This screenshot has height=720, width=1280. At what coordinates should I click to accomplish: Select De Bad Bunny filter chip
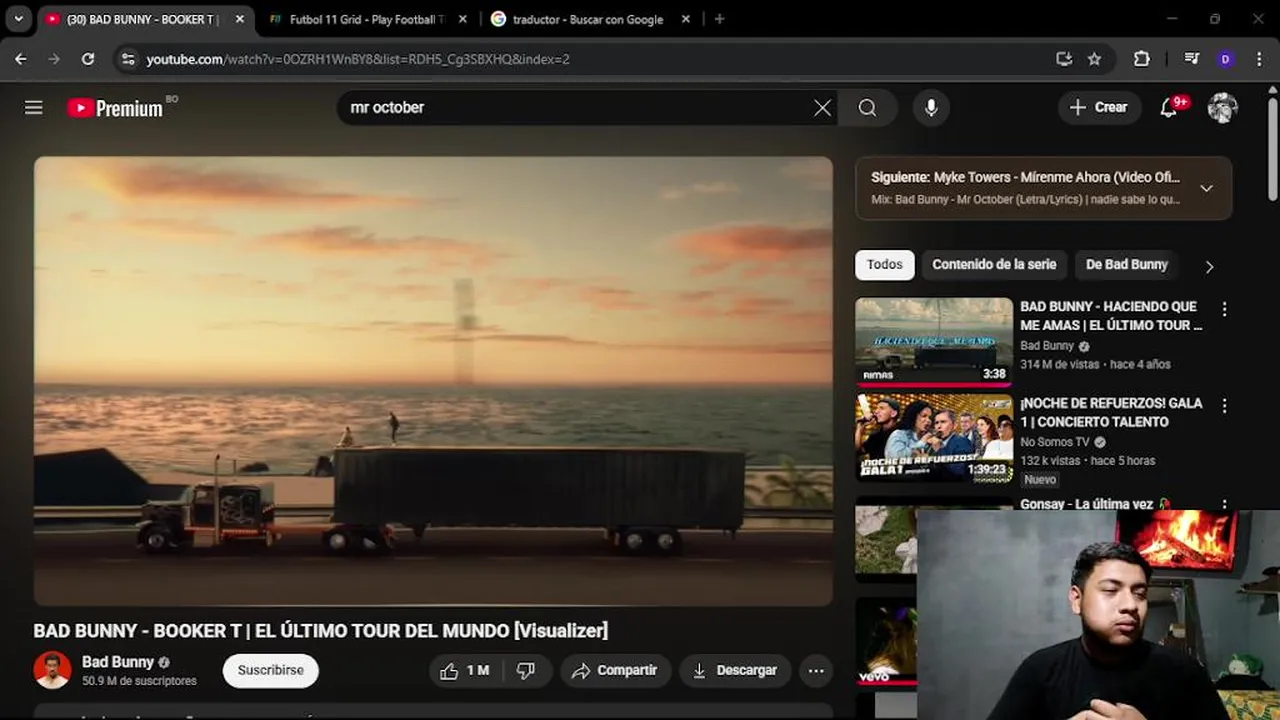pos(1127,265)
